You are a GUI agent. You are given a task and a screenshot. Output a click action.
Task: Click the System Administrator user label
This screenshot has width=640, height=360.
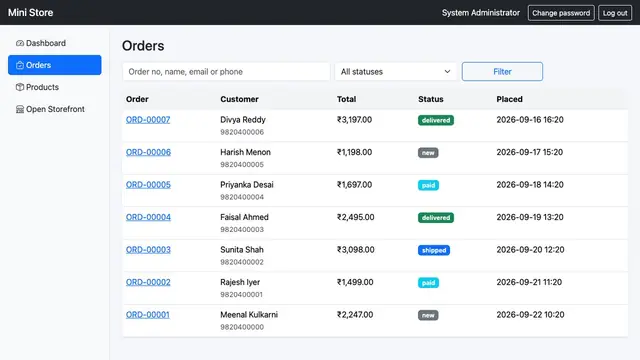pos(481,13)
